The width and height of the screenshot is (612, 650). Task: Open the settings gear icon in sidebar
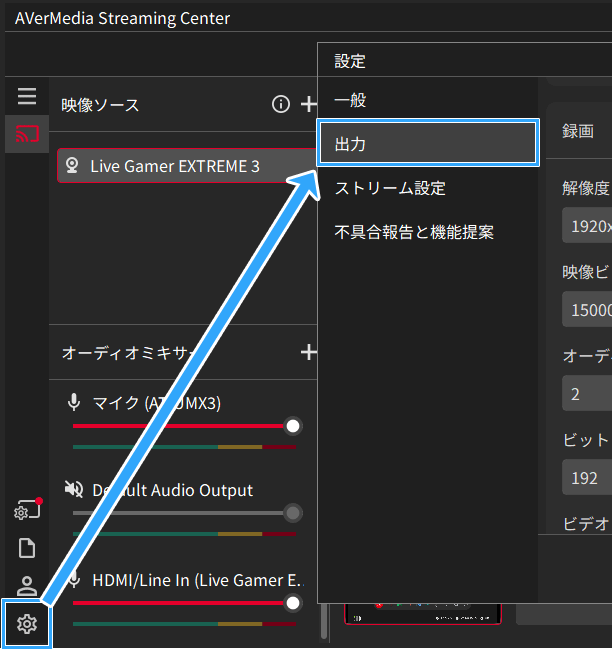(x=27, y=624)
